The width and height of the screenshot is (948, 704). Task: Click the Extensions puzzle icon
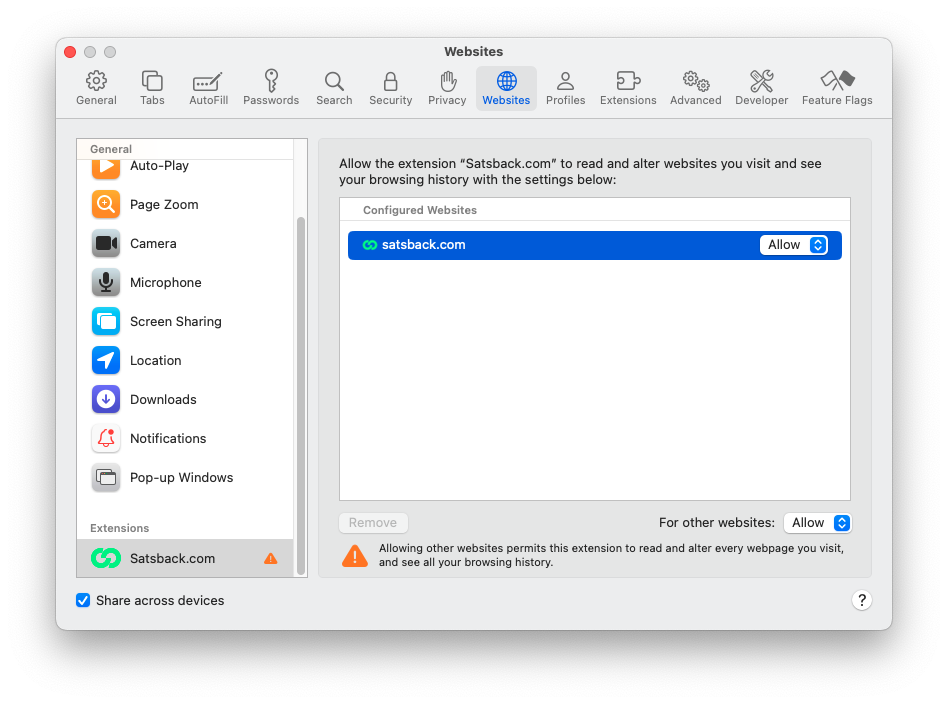coord(628,80)
